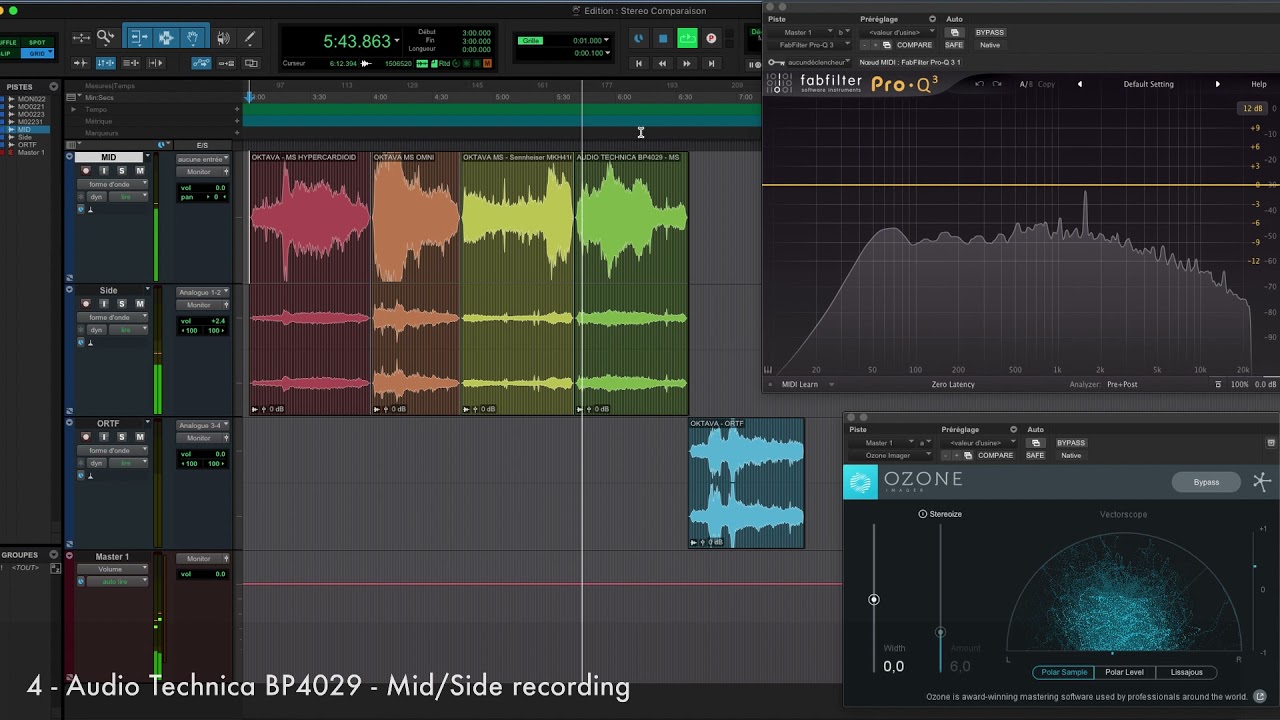Click redo arrow in FabFilter Pro-Q 3
This screenshot has width=1280, height=720.
coord(997,84)
